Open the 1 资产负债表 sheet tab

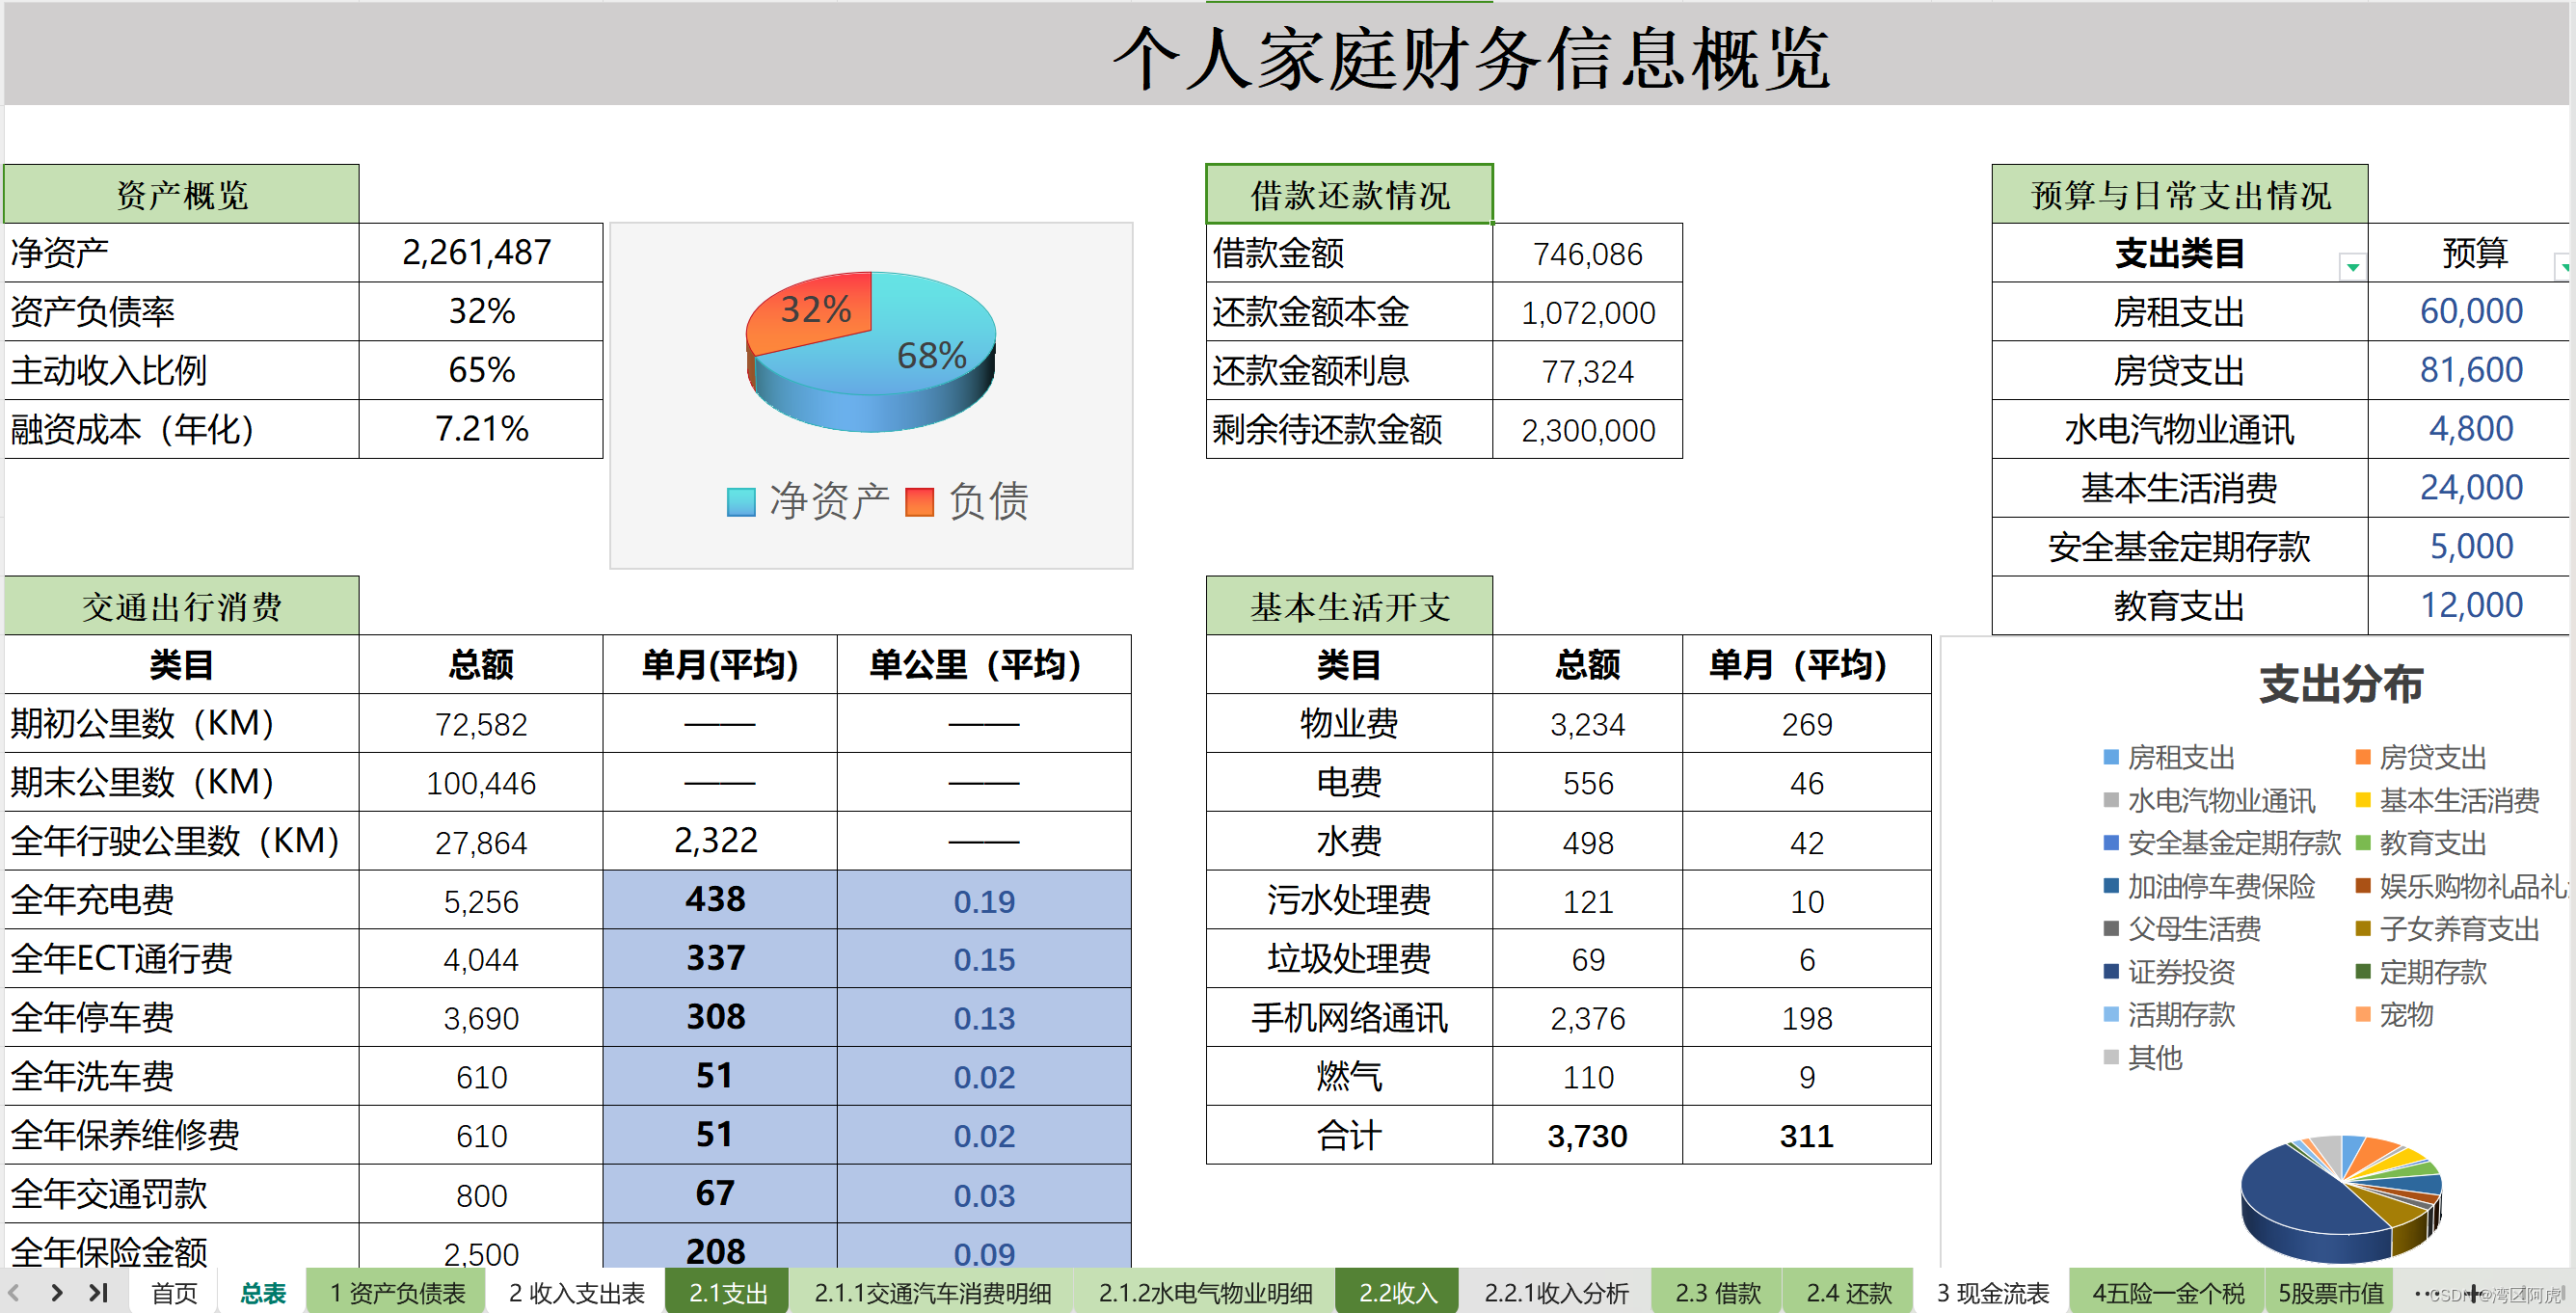397,1293
